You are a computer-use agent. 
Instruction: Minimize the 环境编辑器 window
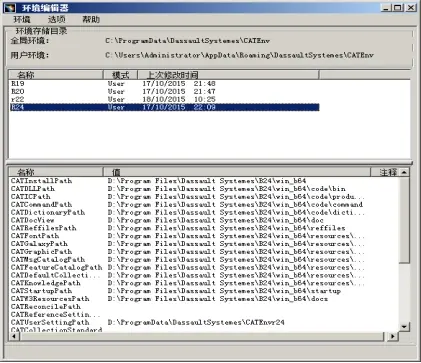(x=386, y=7)
